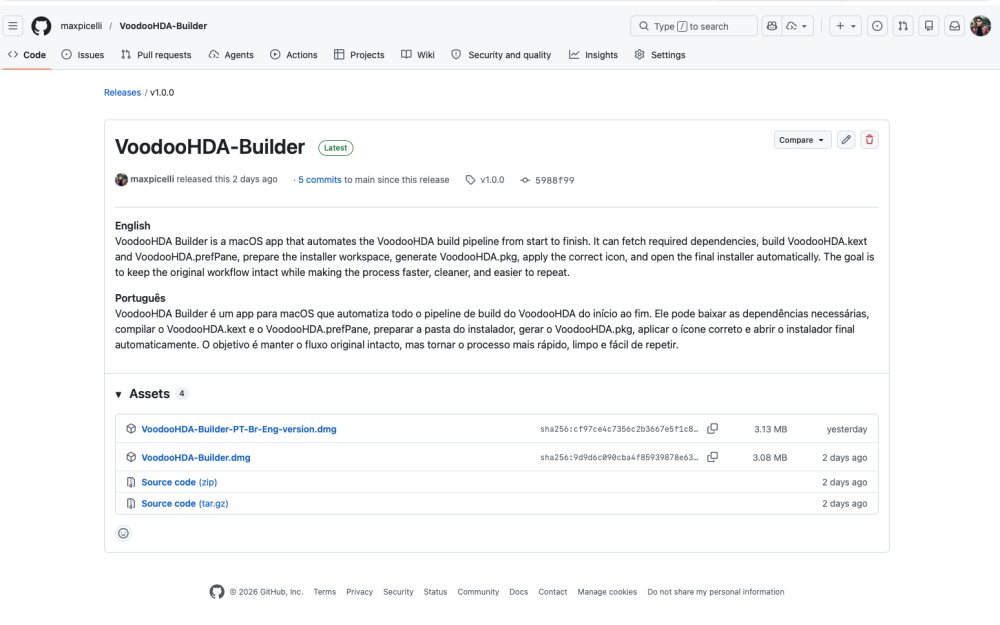Collapse the Assets section triangle
Viewport: 1000px width, 625px height.
(118, 395)
